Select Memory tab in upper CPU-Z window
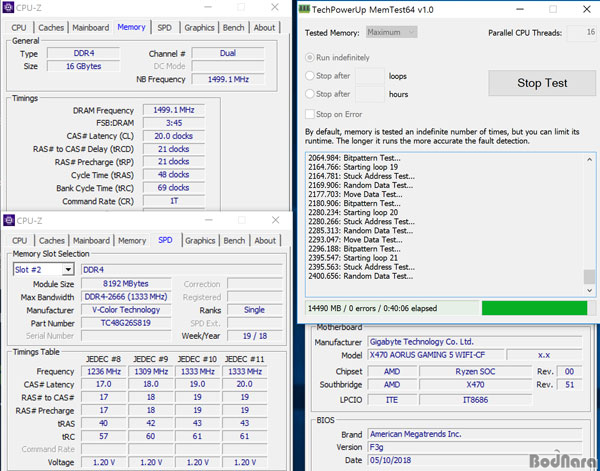 point(131,27)
